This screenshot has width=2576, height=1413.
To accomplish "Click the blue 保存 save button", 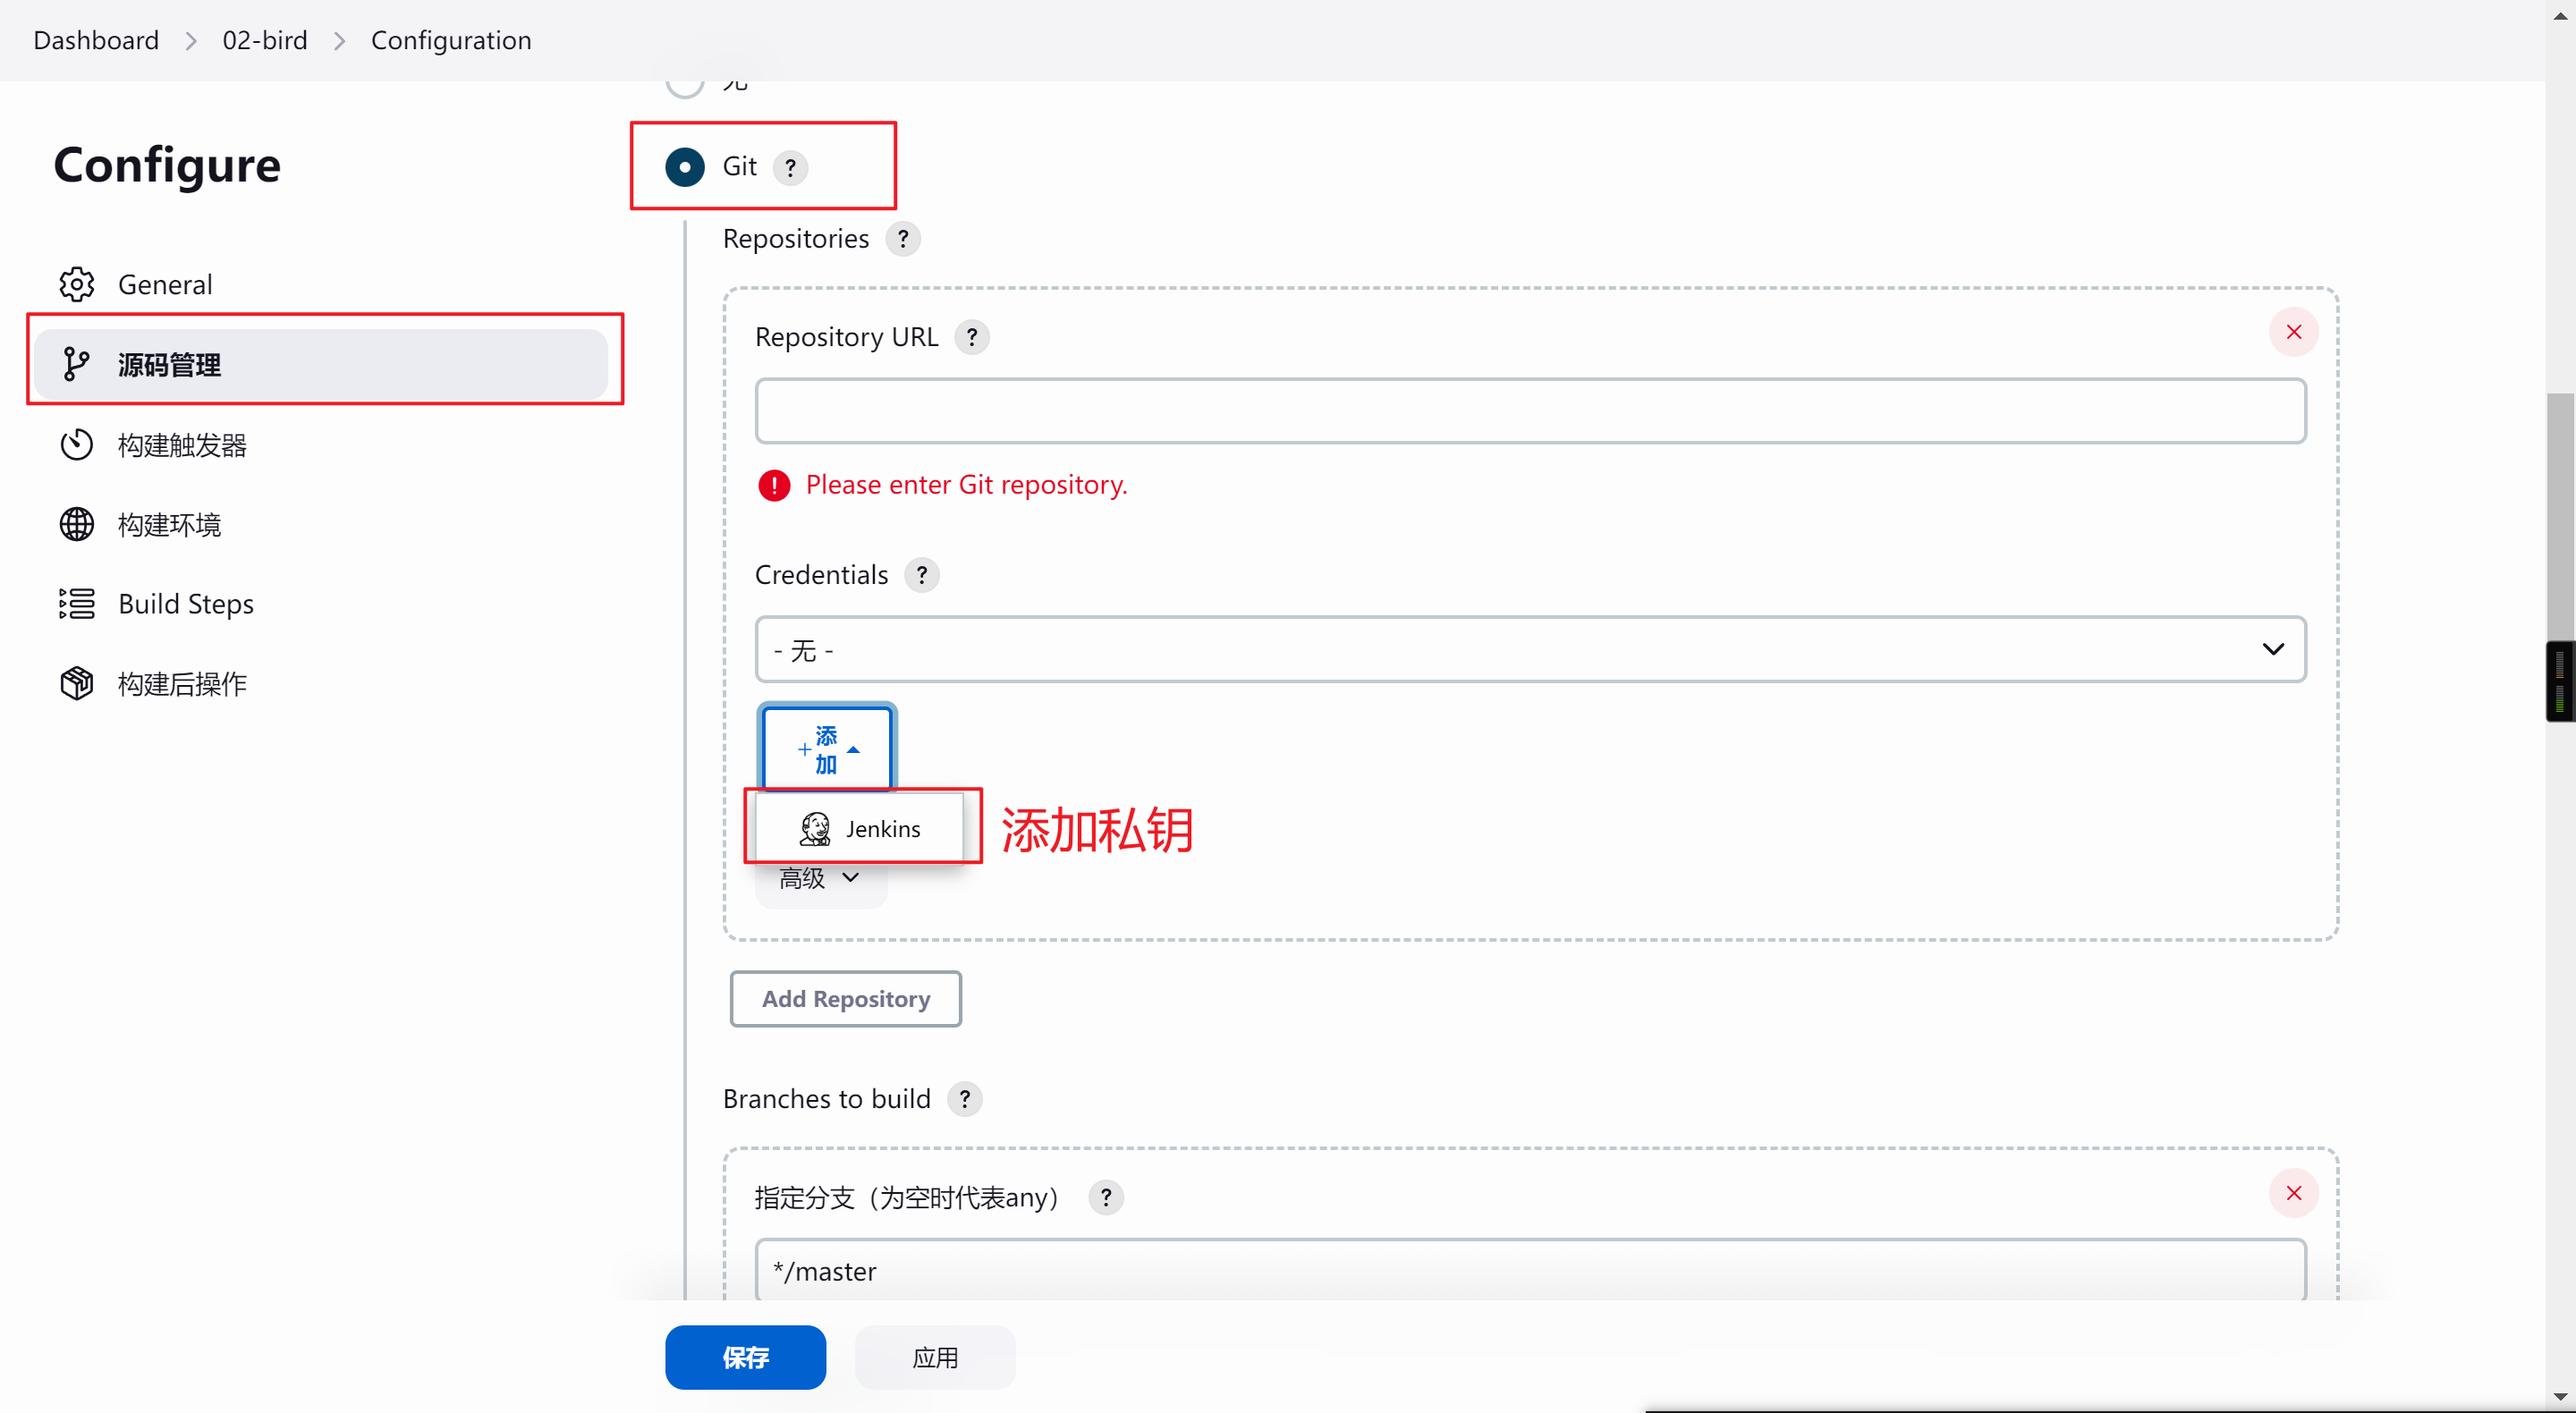I will [745, 1357].
